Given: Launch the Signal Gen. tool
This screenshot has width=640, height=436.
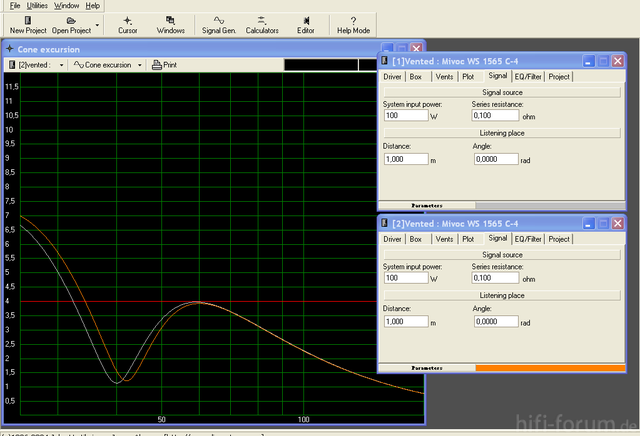Looking at the screenshot, I should [219, 25].
